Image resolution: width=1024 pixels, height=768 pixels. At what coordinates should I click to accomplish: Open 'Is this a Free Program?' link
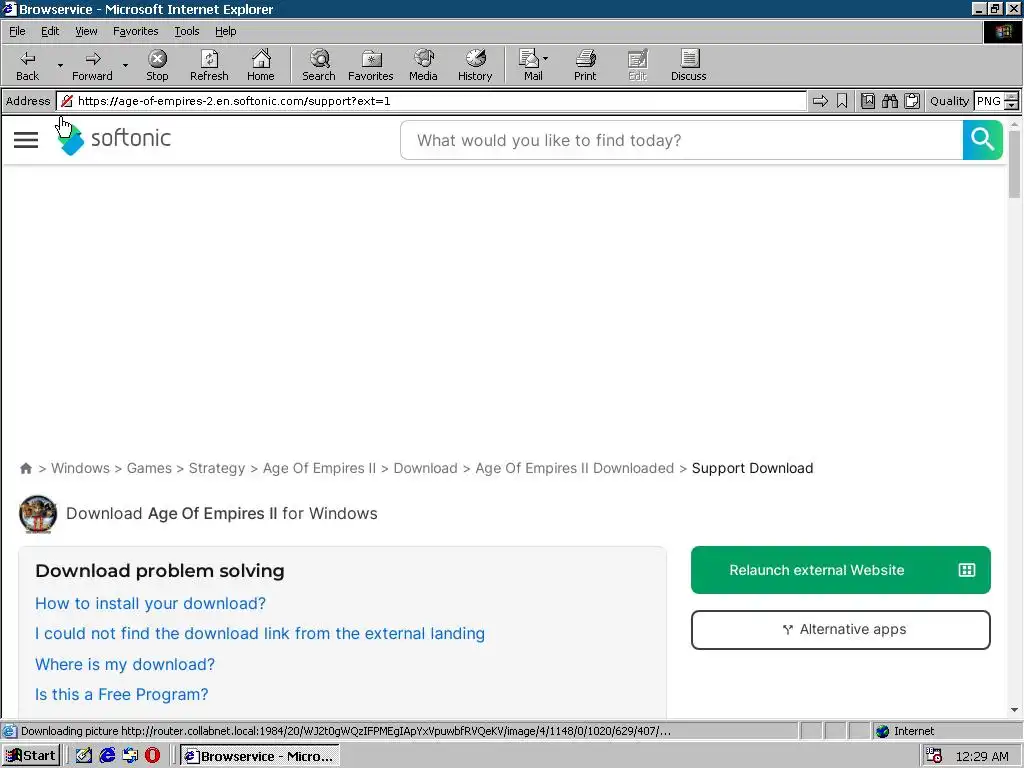point(121,694)
